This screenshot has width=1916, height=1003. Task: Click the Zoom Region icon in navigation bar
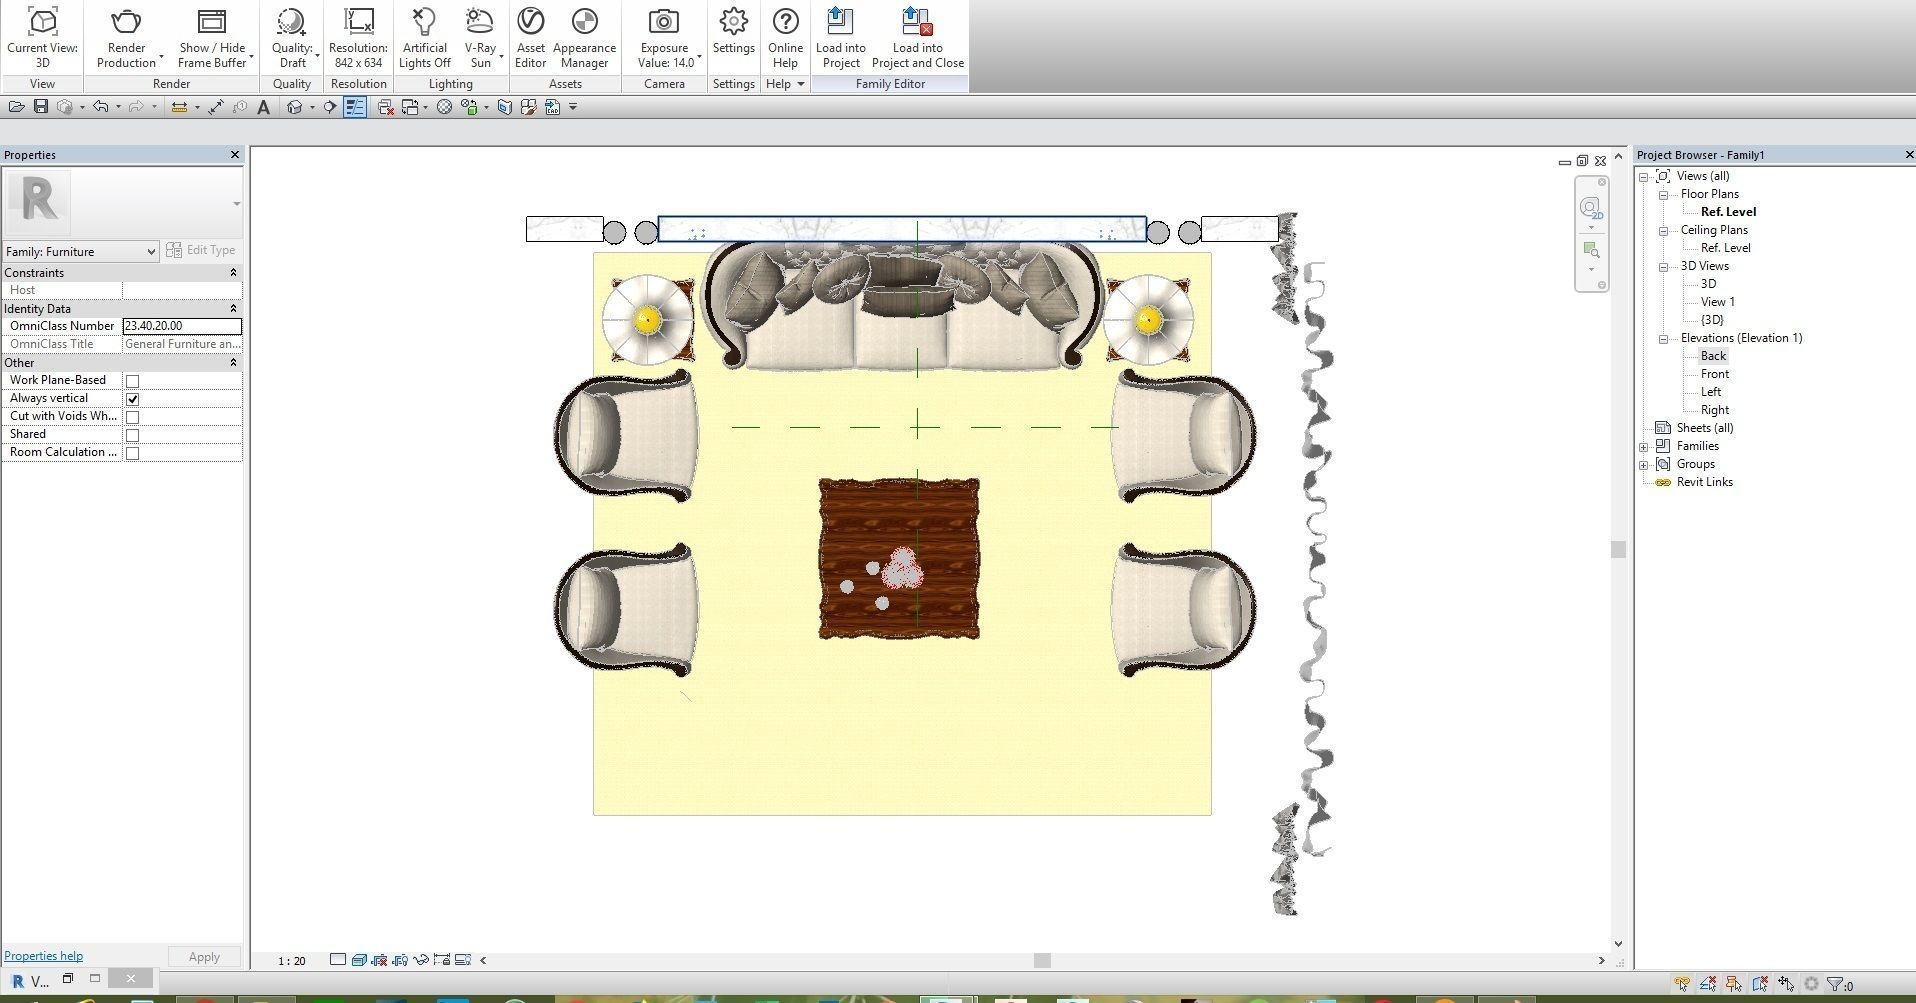[x=1590, y=250]
